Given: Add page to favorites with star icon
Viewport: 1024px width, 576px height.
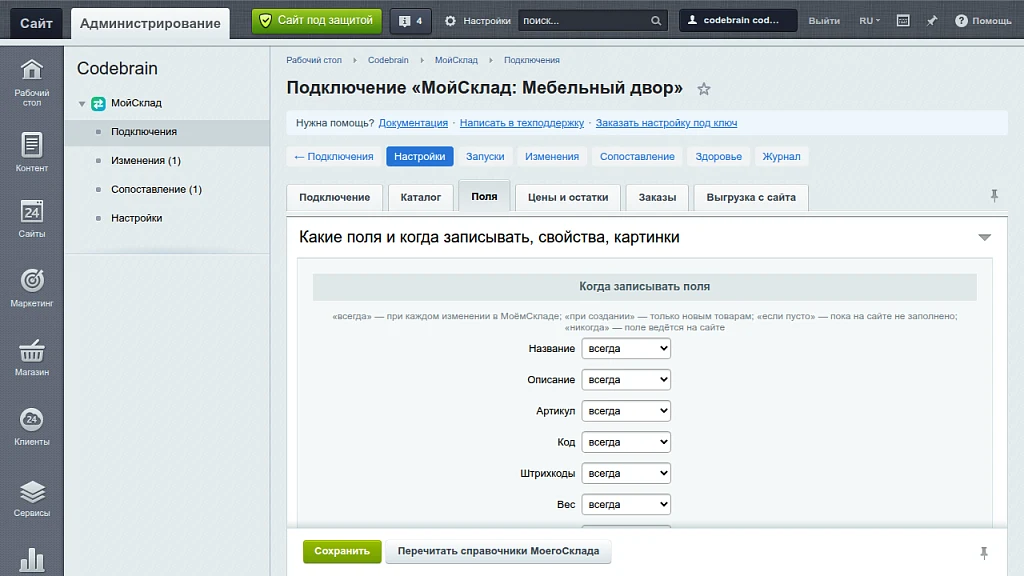Looking at the screenshot, I should pyautogui.click(x=703, y=89).
